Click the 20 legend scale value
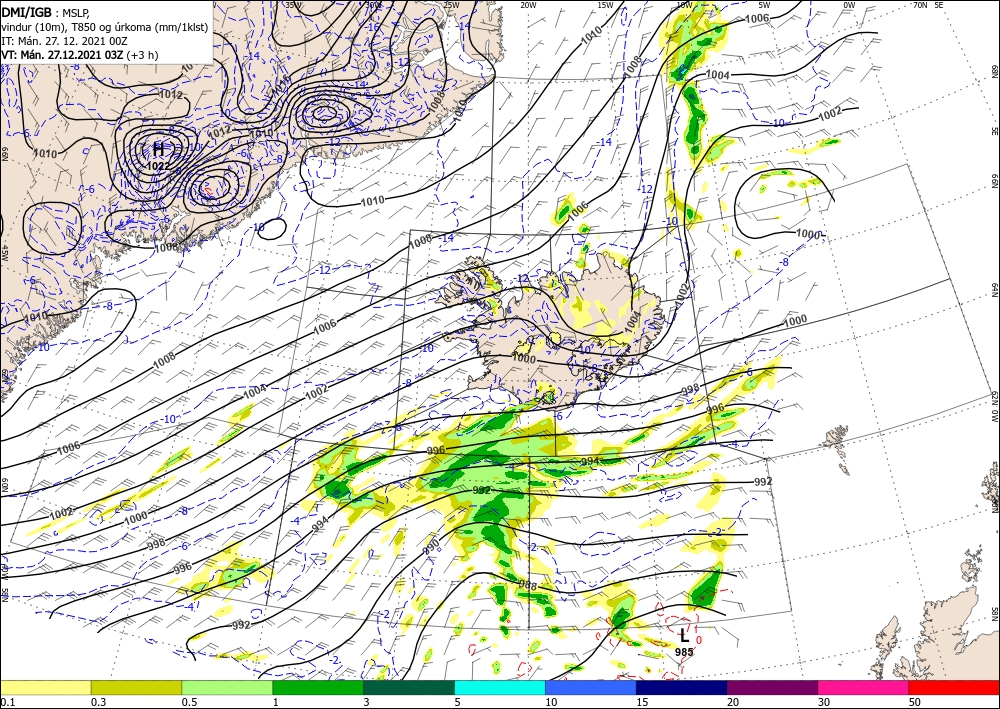 tap(733, 702)
